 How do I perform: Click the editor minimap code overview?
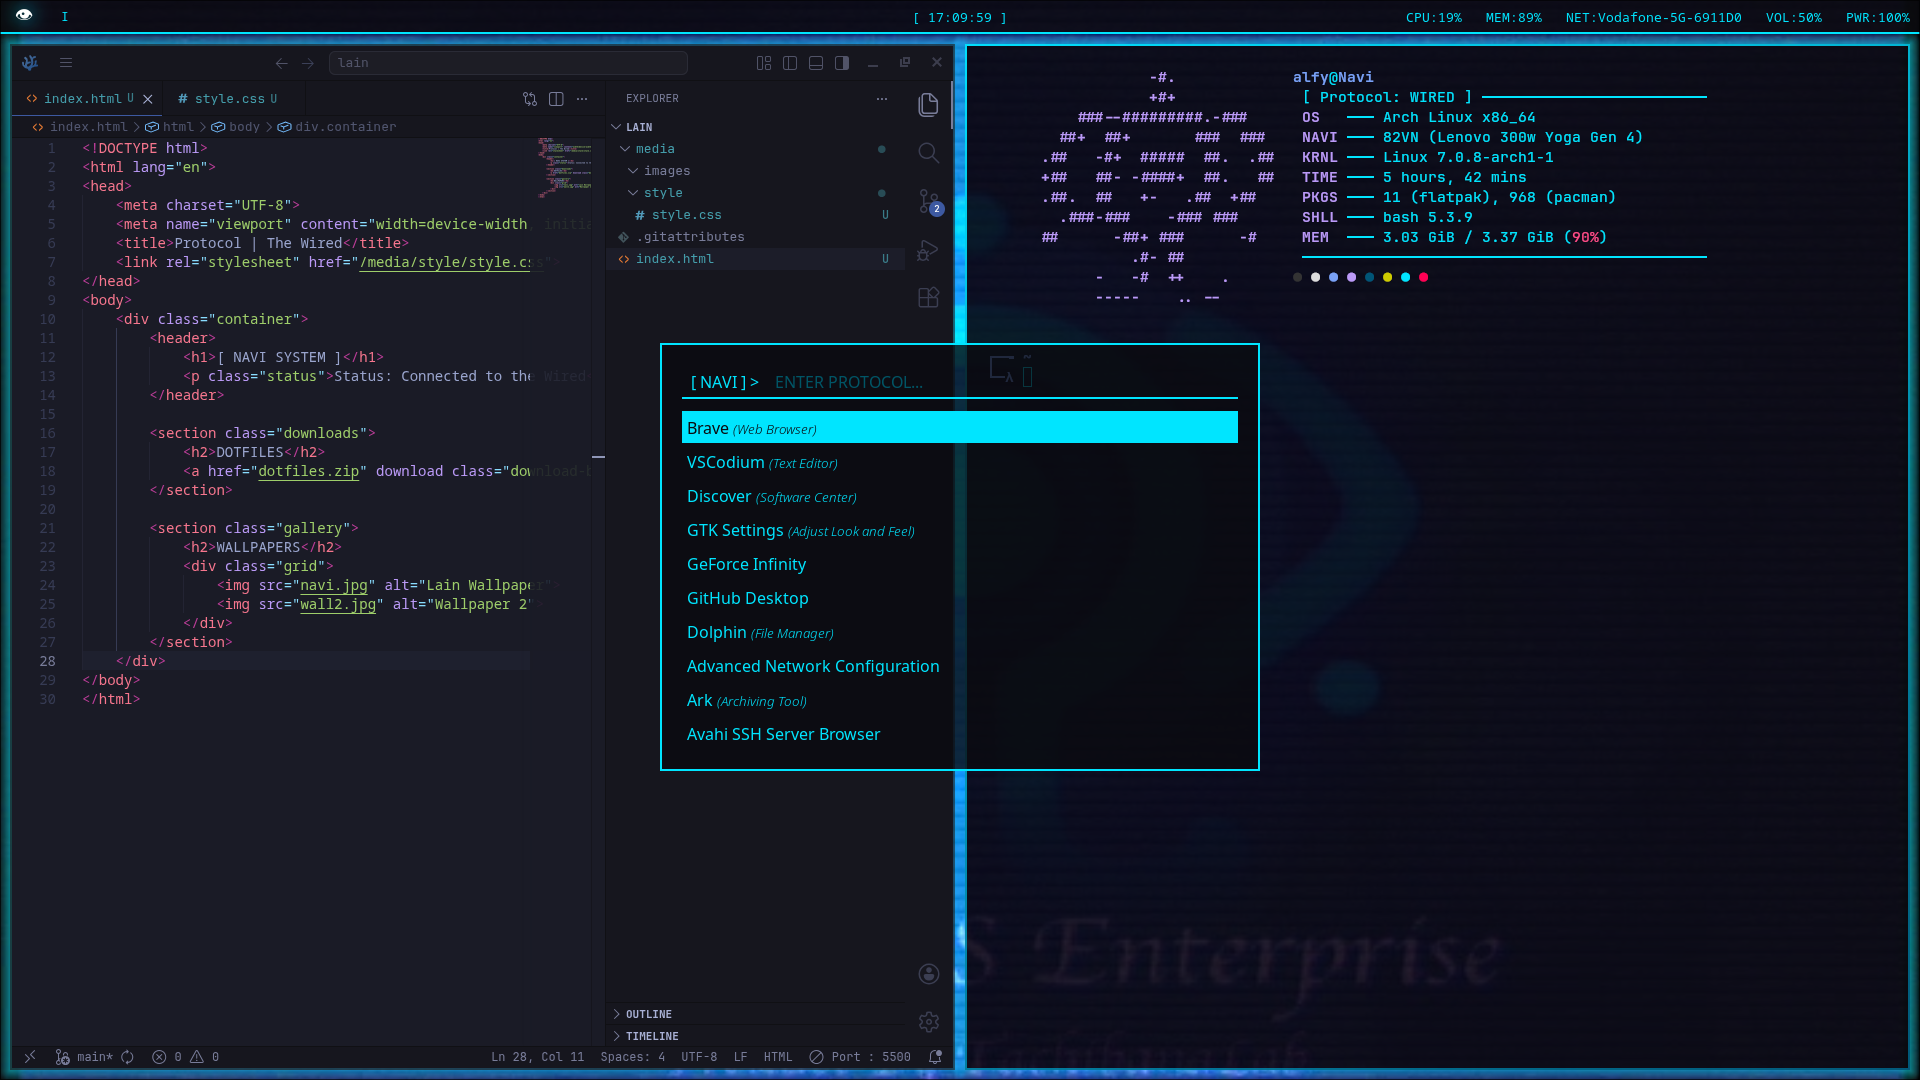point(565,168)
